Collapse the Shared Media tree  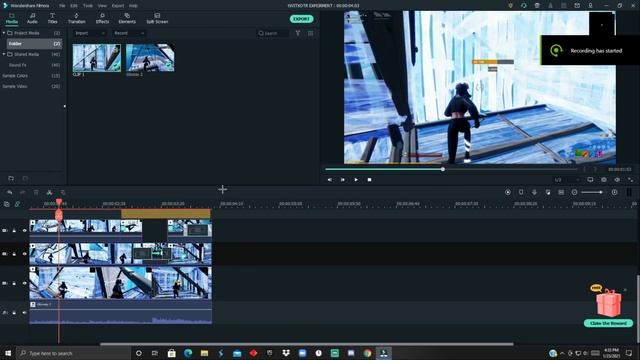tap(4, 54)
